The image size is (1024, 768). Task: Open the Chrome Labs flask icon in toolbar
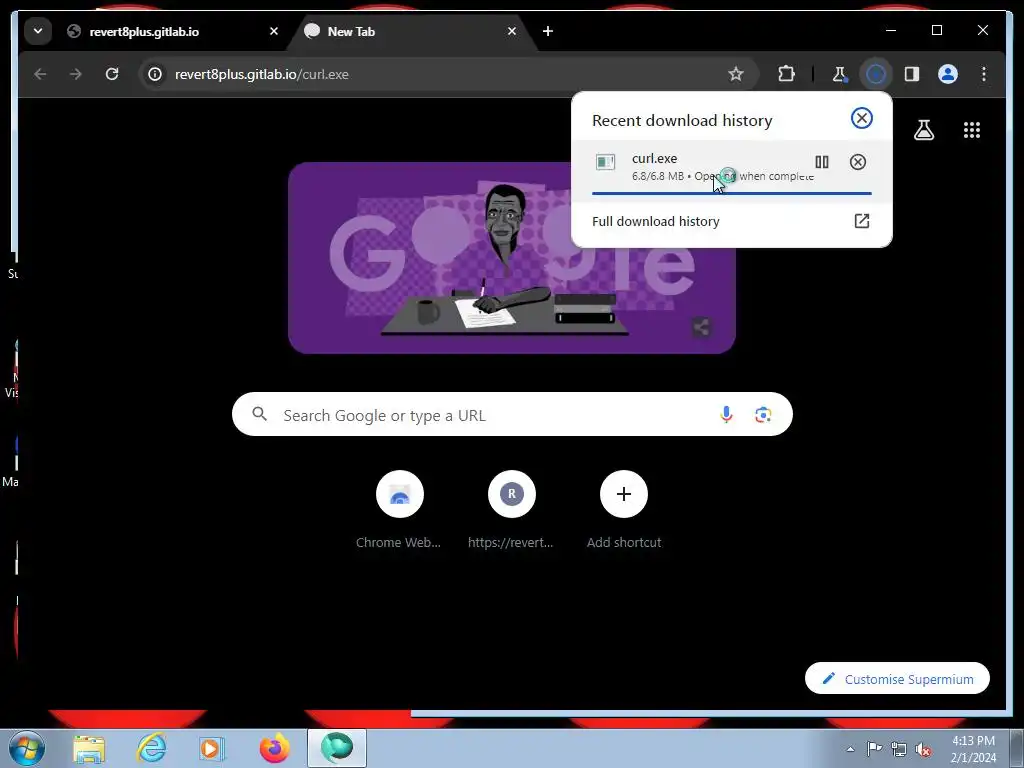pyautogui.click(x=839, y=74)
